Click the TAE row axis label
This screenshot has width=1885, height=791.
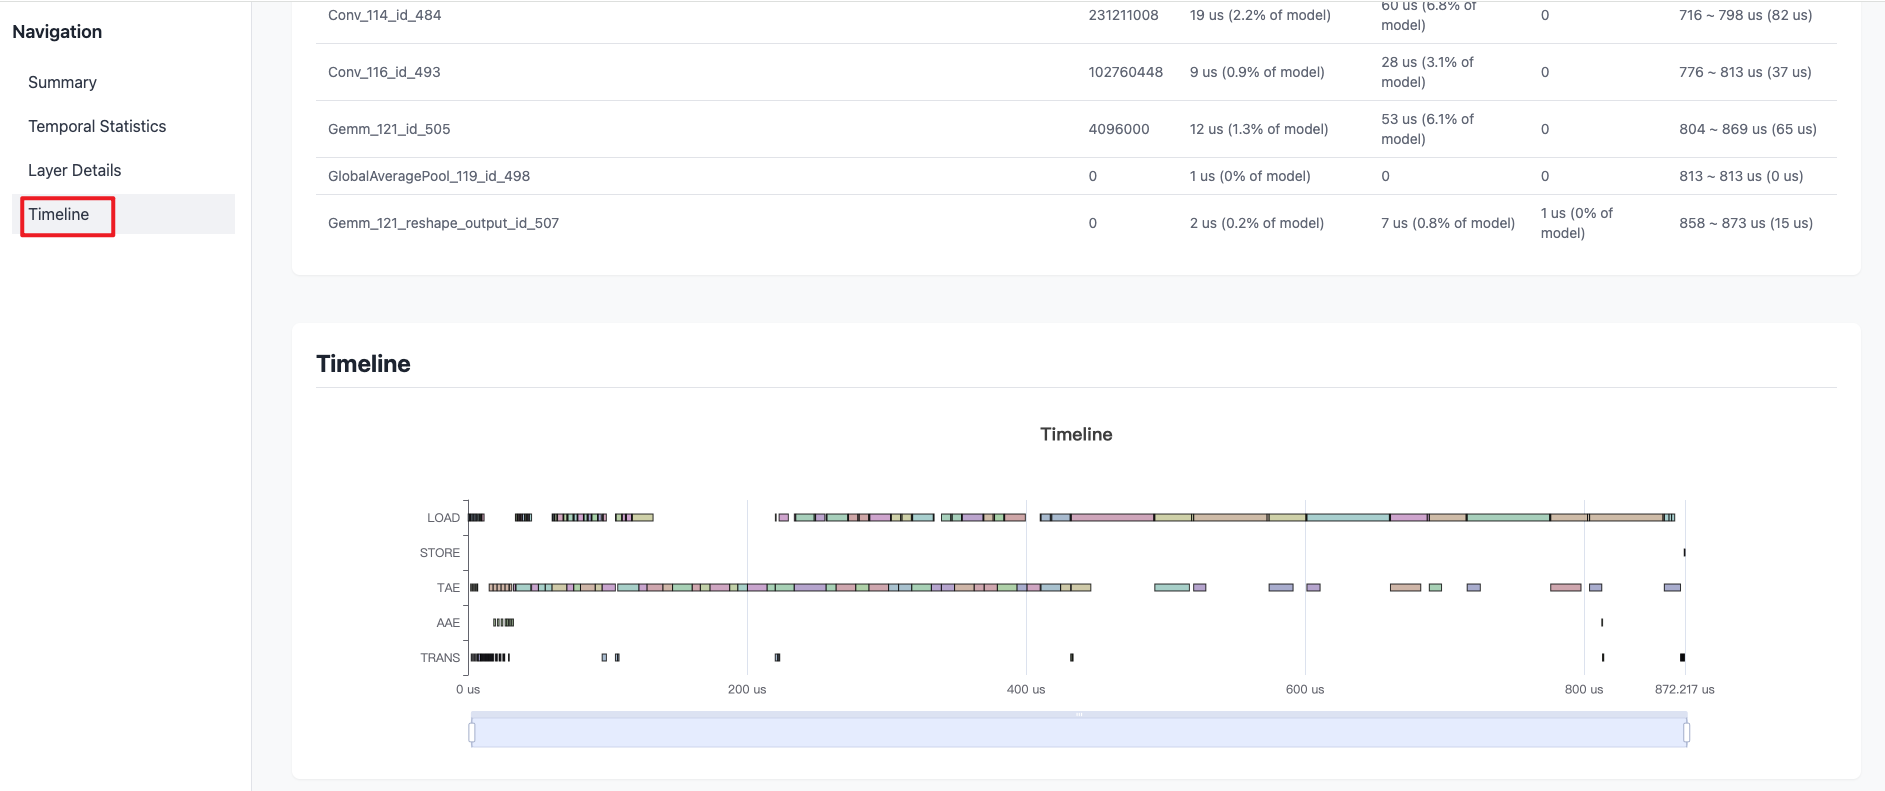[448, 588]
